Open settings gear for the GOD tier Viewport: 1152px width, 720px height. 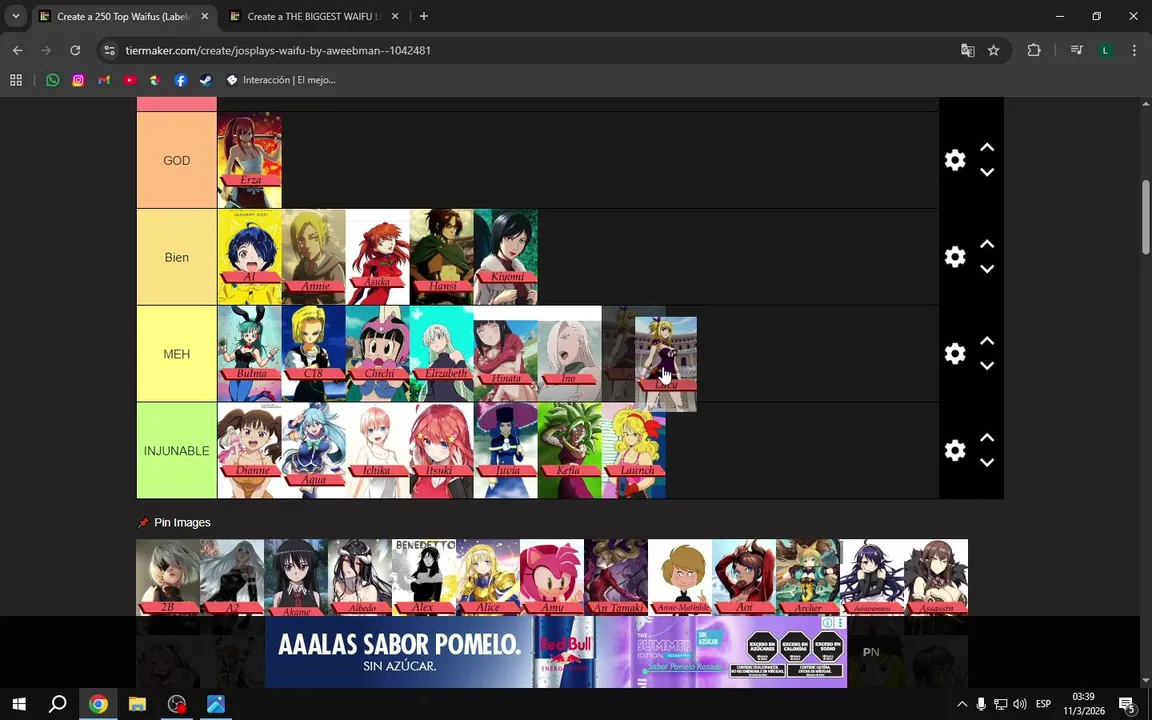pos(954,160)
